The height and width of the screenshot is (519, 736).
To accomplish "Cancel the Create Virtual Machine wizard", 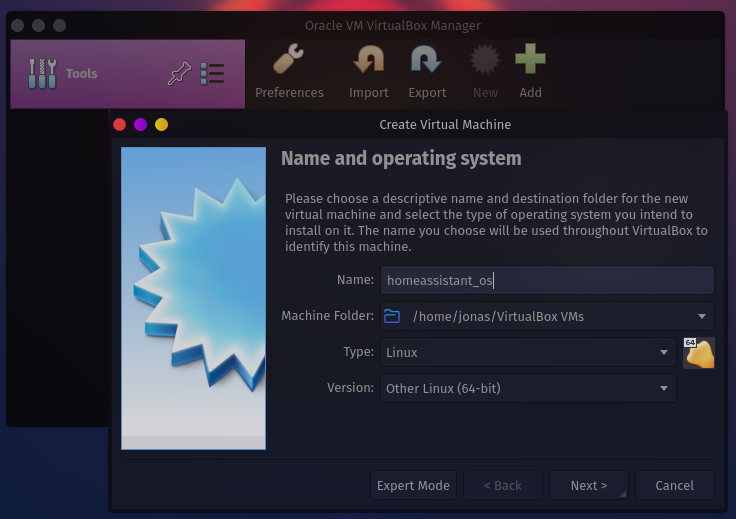I will point(674,485).
